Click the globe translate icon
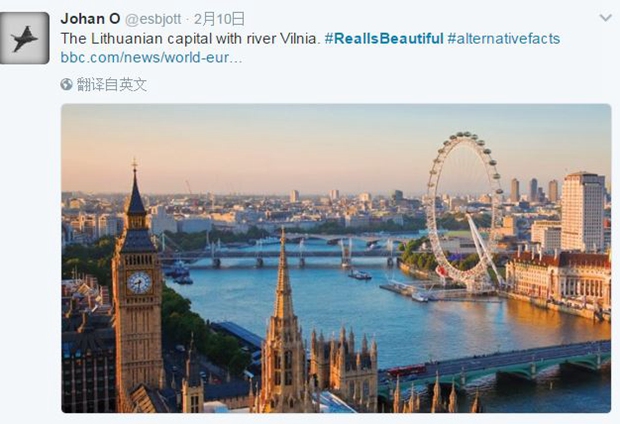The width and height of the screenshot is (620, 424). tap(66, 84)
